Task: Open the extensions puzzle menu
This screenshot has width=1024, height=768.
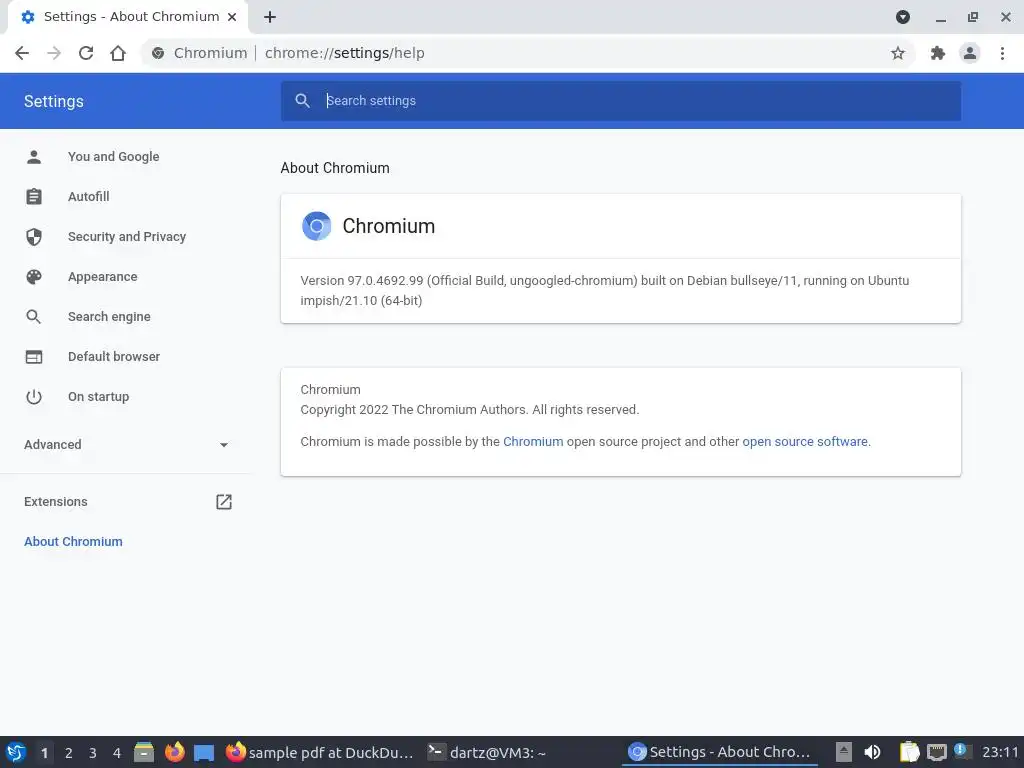Action: click(x=938, y=53)
